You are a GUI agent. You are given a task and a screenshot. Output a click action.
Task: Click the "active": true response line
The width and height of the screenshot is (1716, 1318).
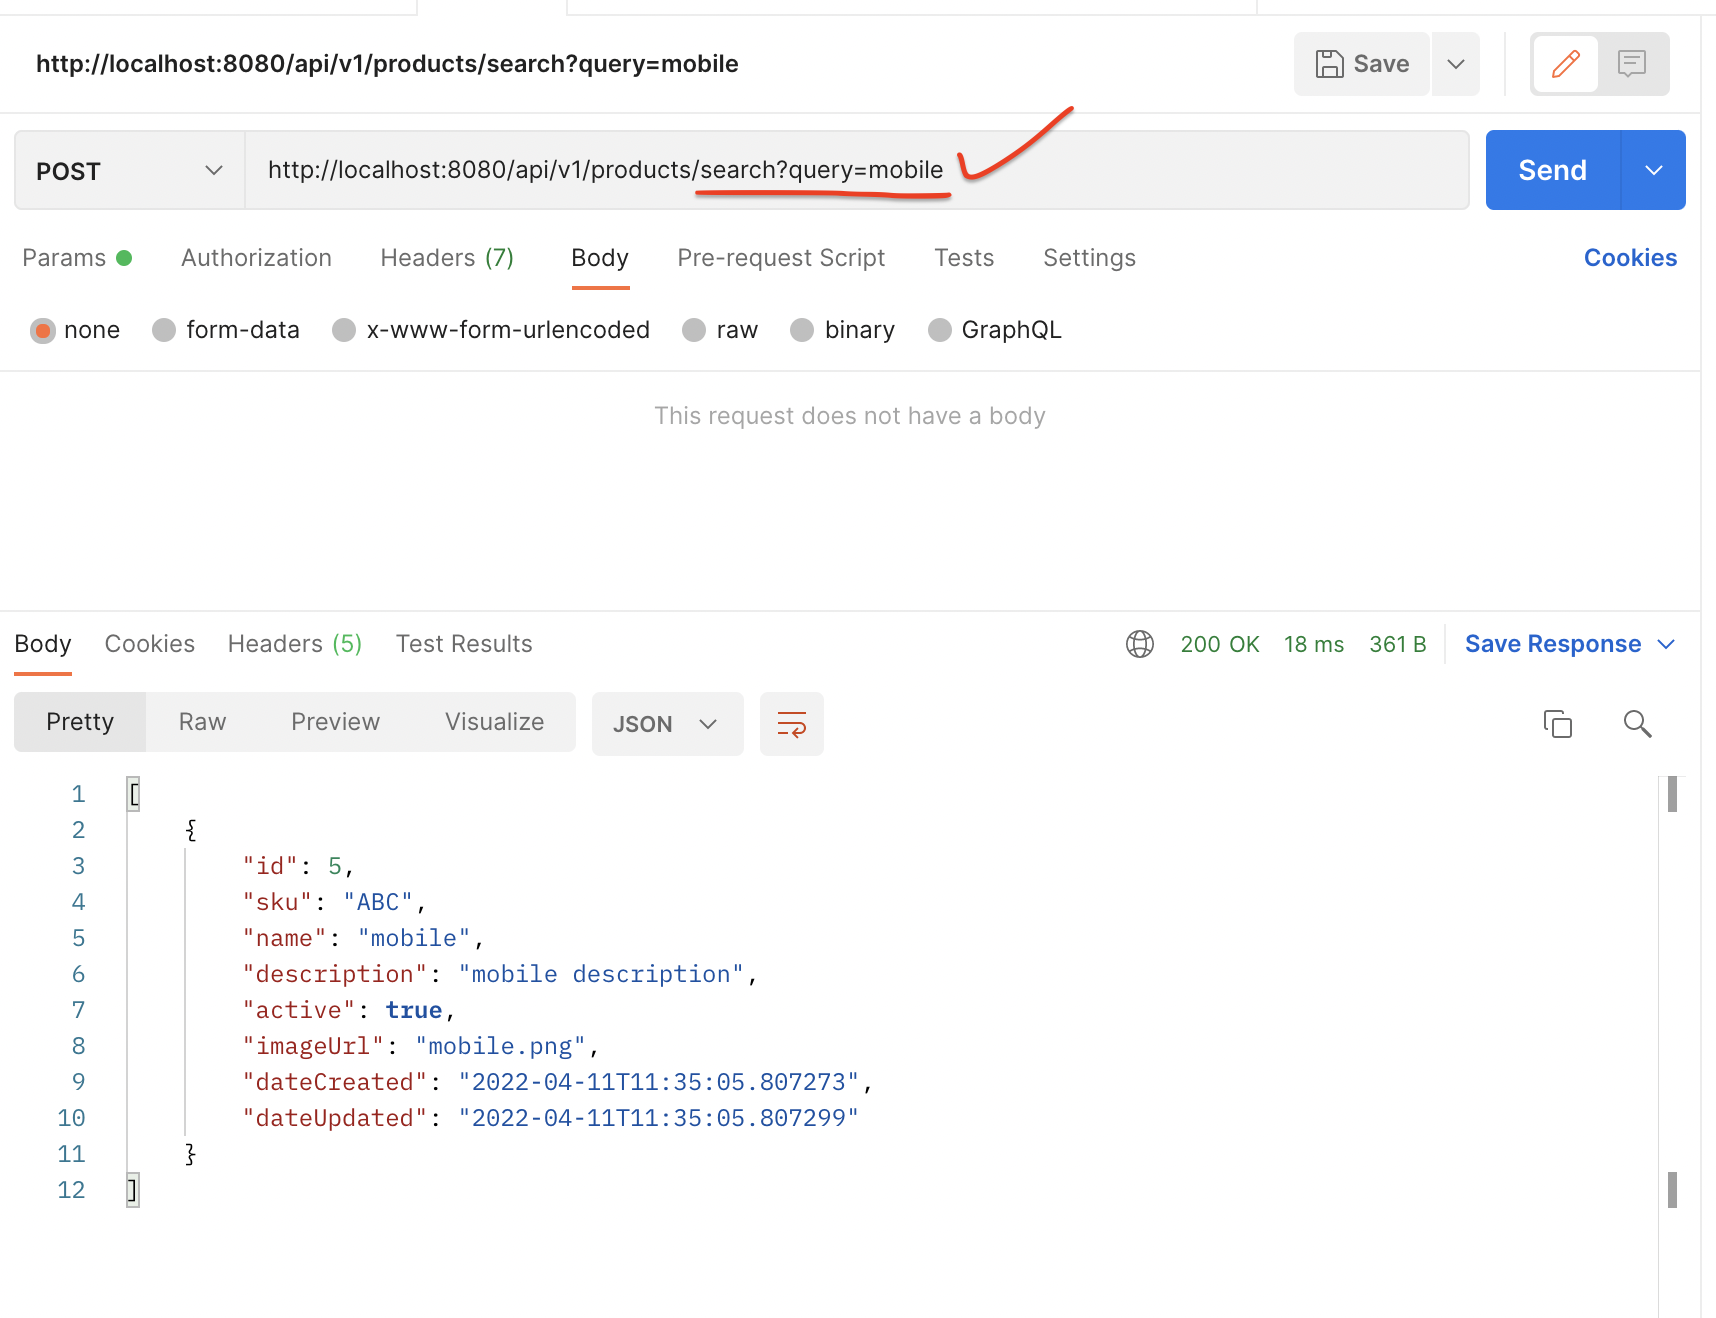tap(349, 1010)
